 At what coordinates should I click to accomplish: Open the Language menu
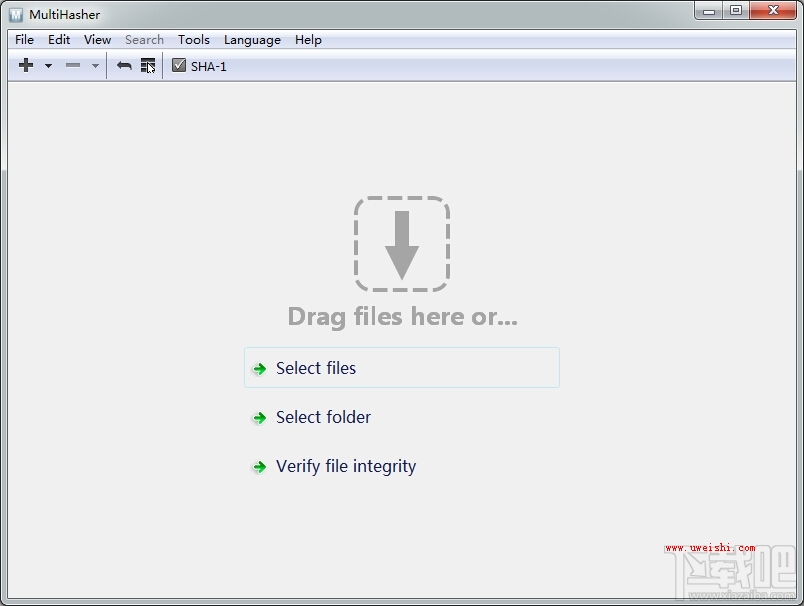click(x=252, y=39)
